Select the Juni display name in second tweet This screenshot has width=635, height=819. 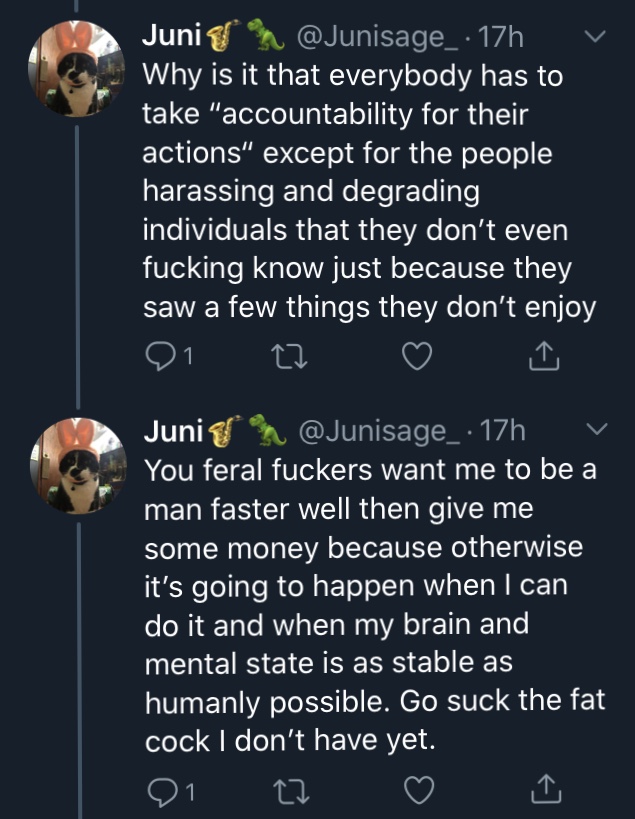[173, 430]
